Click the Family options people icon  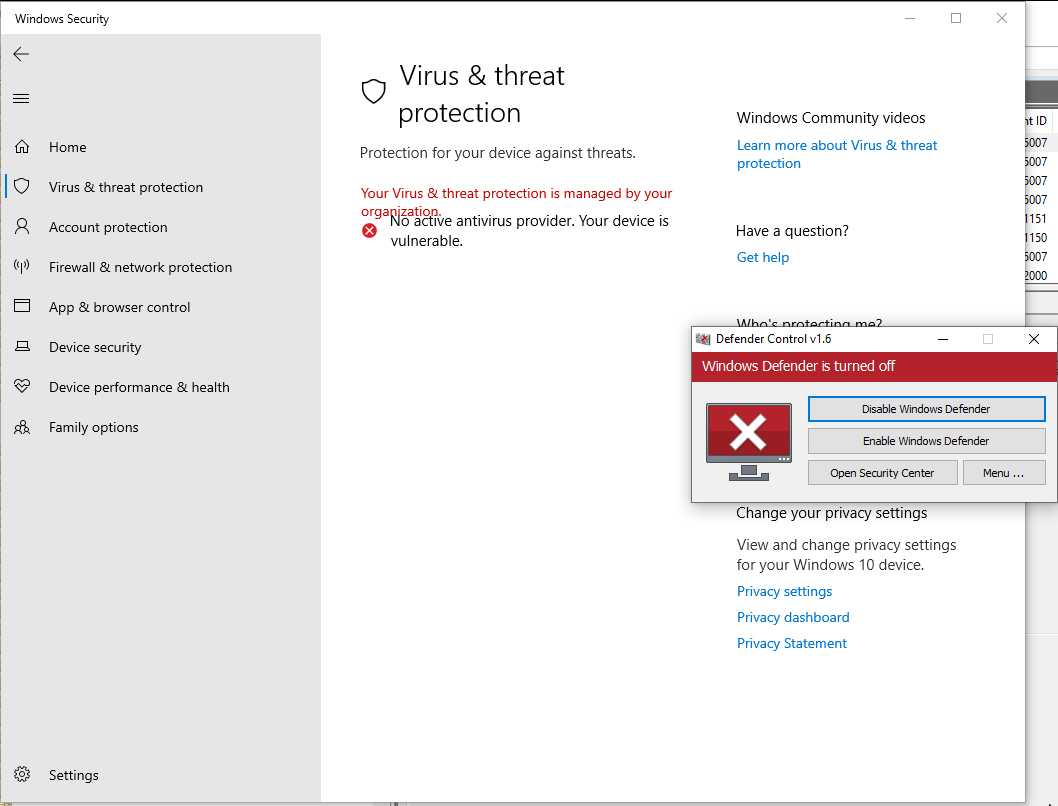click(x=22, y=427)
